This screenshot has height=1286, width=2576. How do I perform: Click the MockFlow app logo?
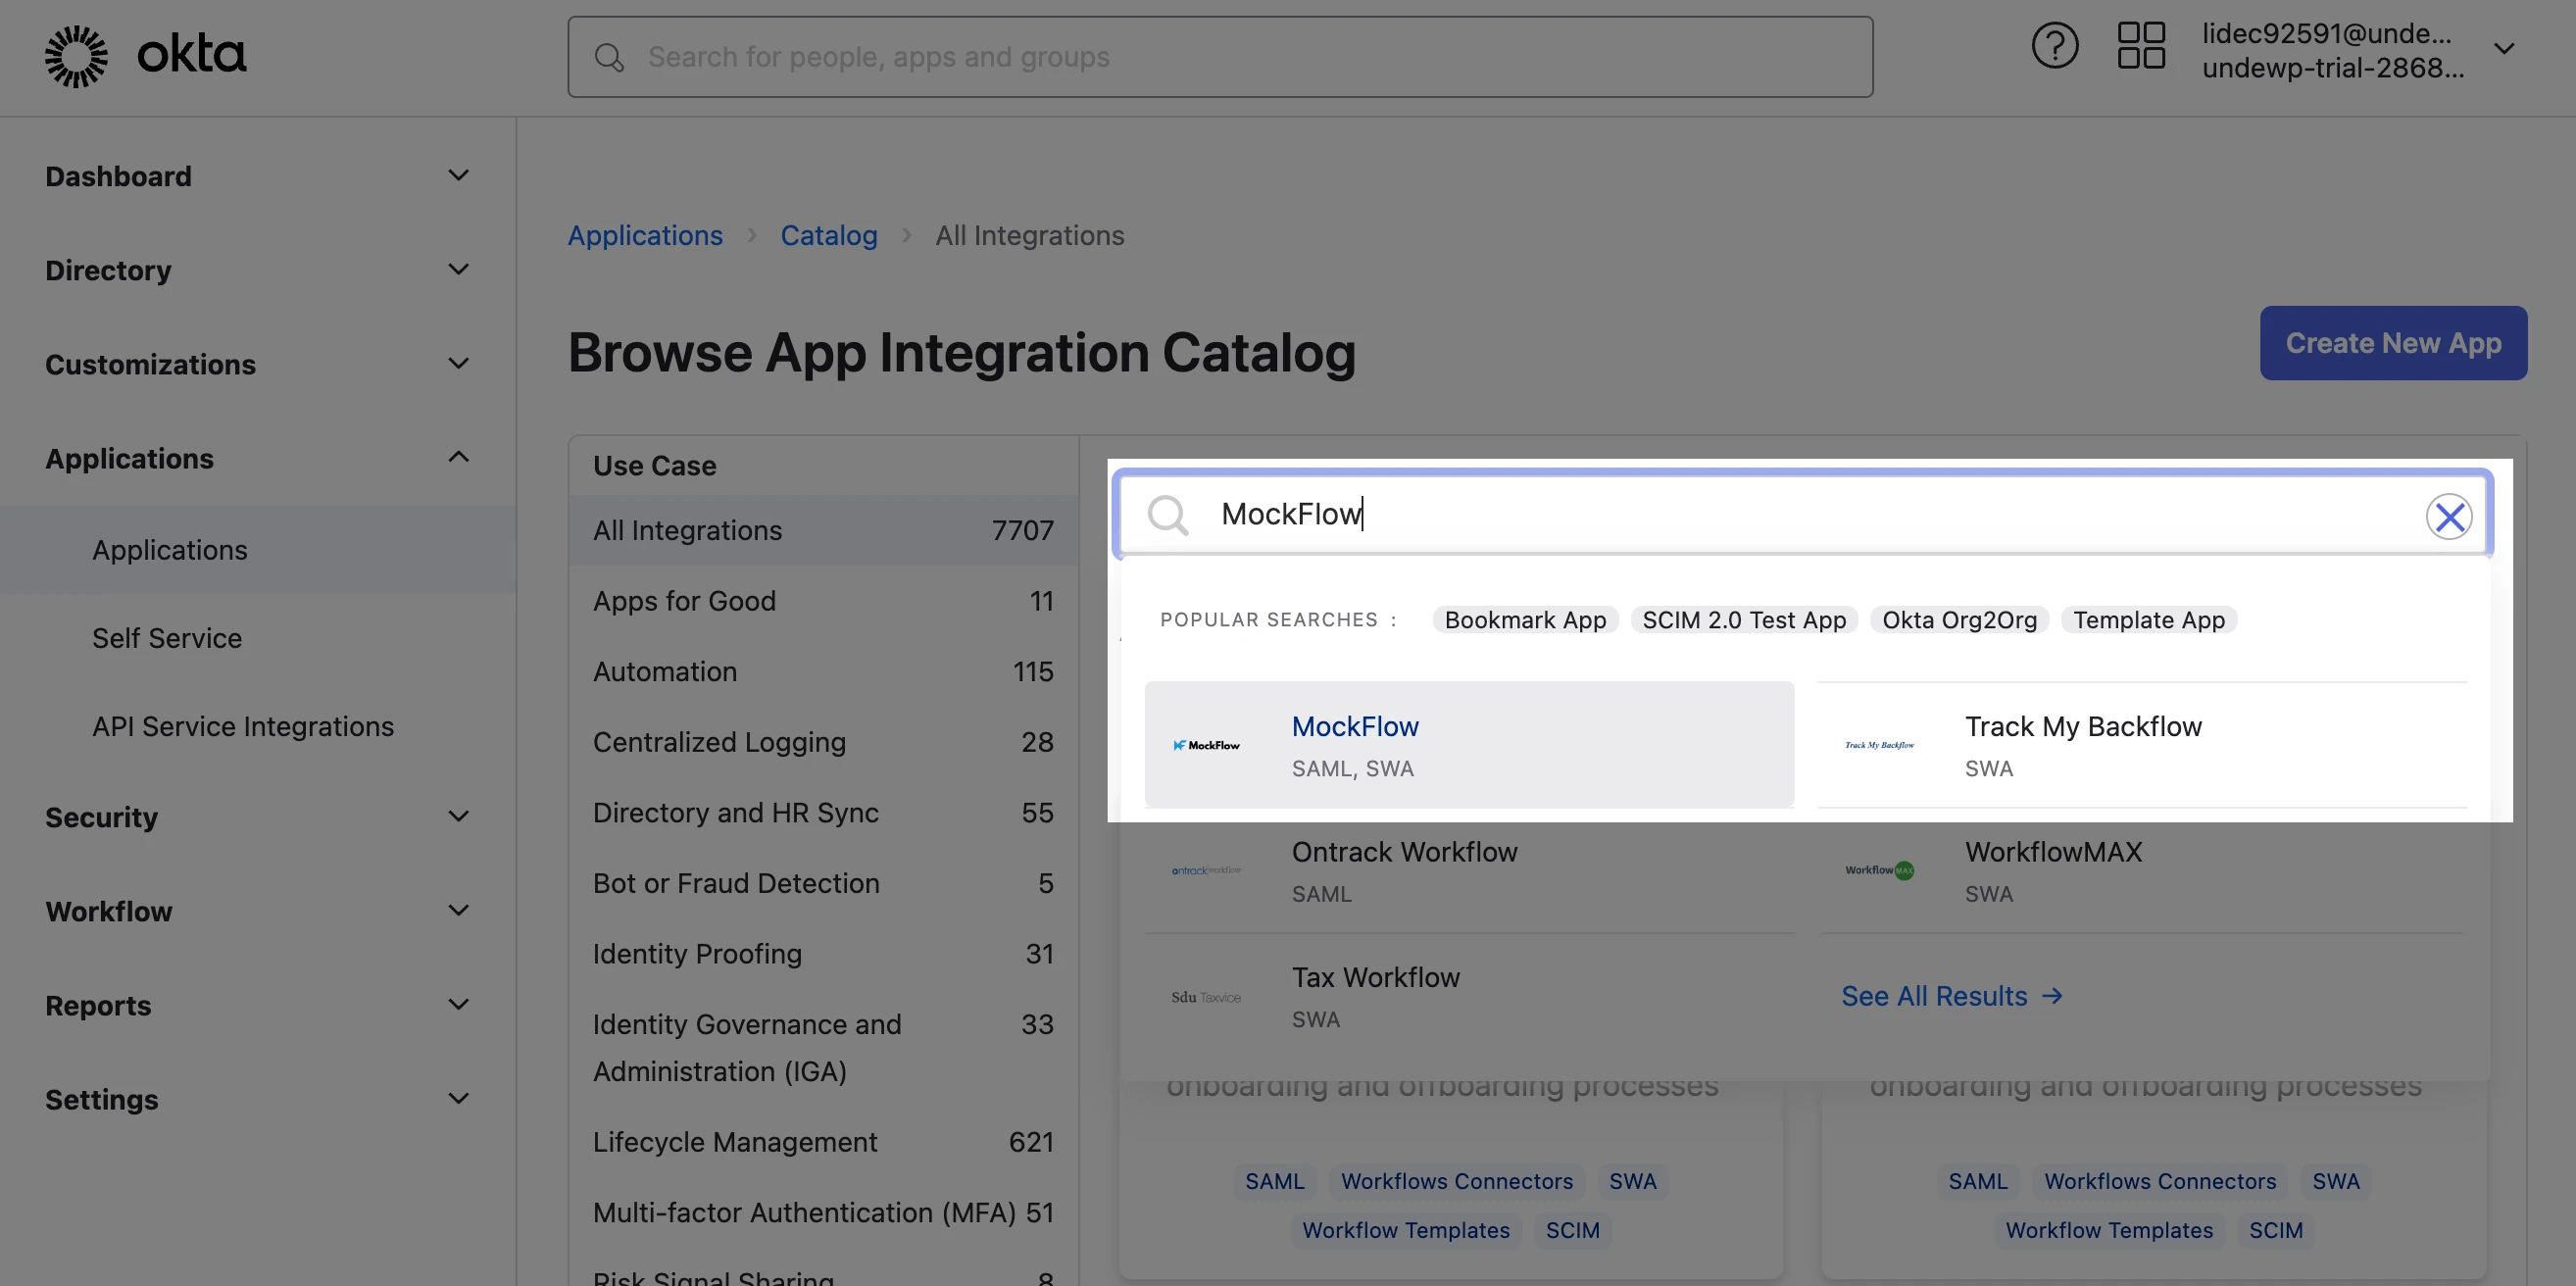tap(1206, 745)
